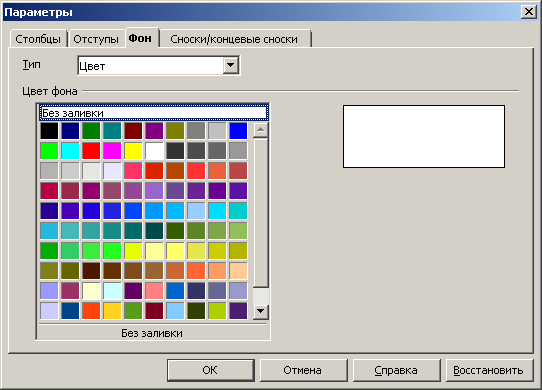542x390 pixels.
Task: Choose the maroon swatch in the top row
Action: pyautogui.click(x=133, y=131)
